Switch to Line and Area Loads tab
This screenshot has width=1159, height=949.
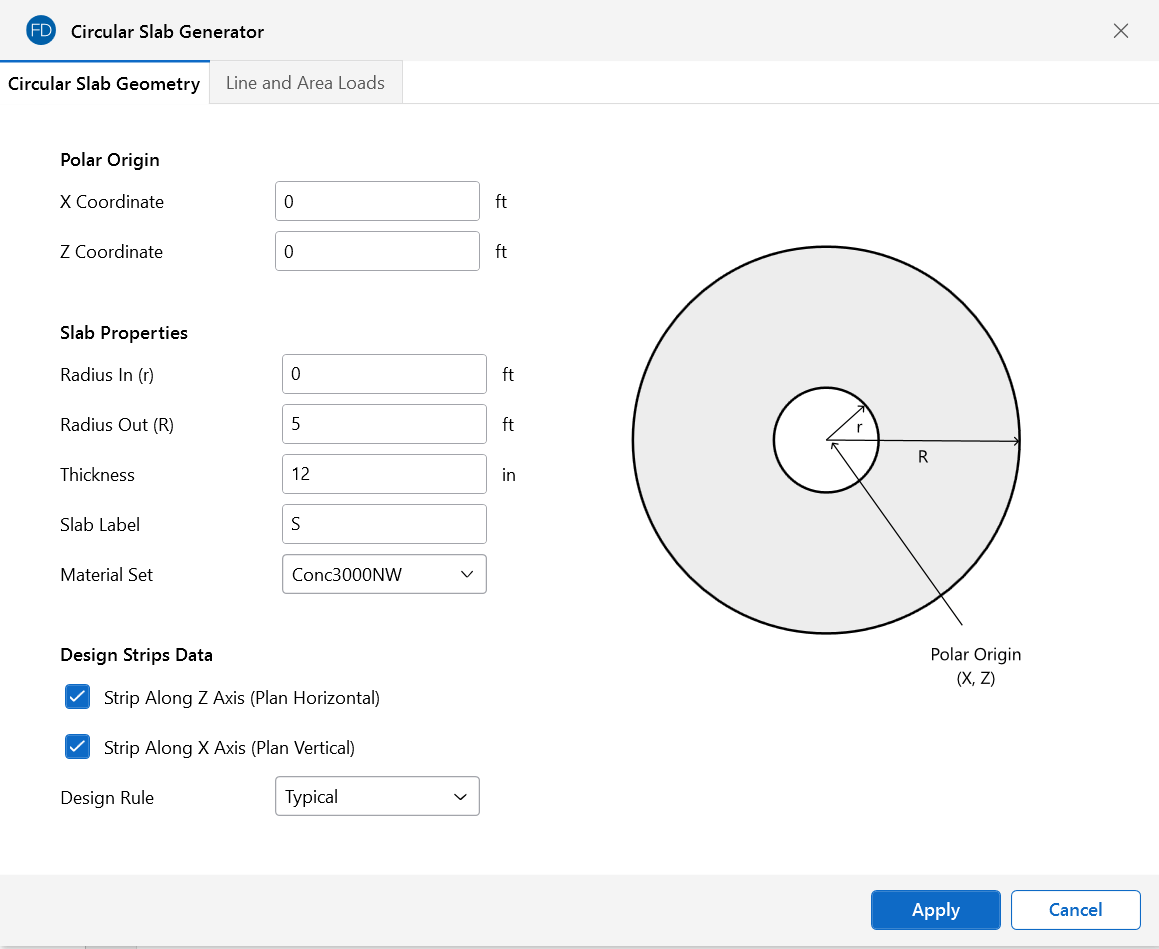point(305,83)
